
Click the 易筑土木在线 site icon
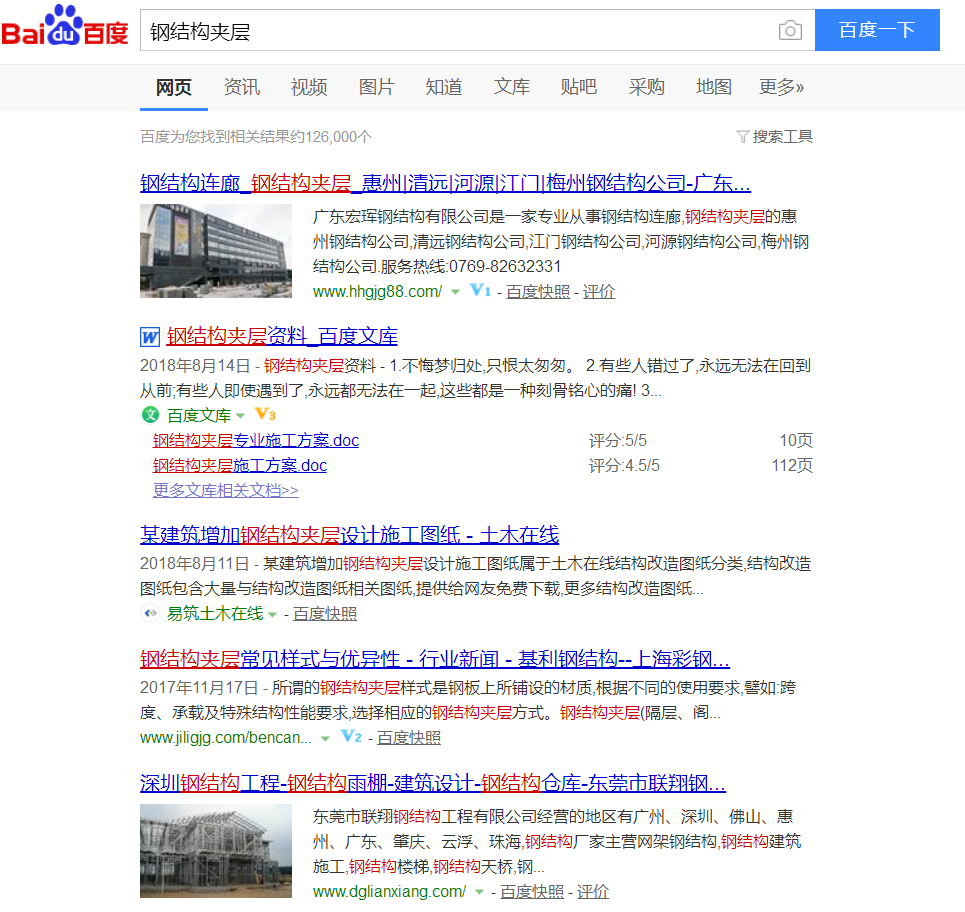pos(150,614)
